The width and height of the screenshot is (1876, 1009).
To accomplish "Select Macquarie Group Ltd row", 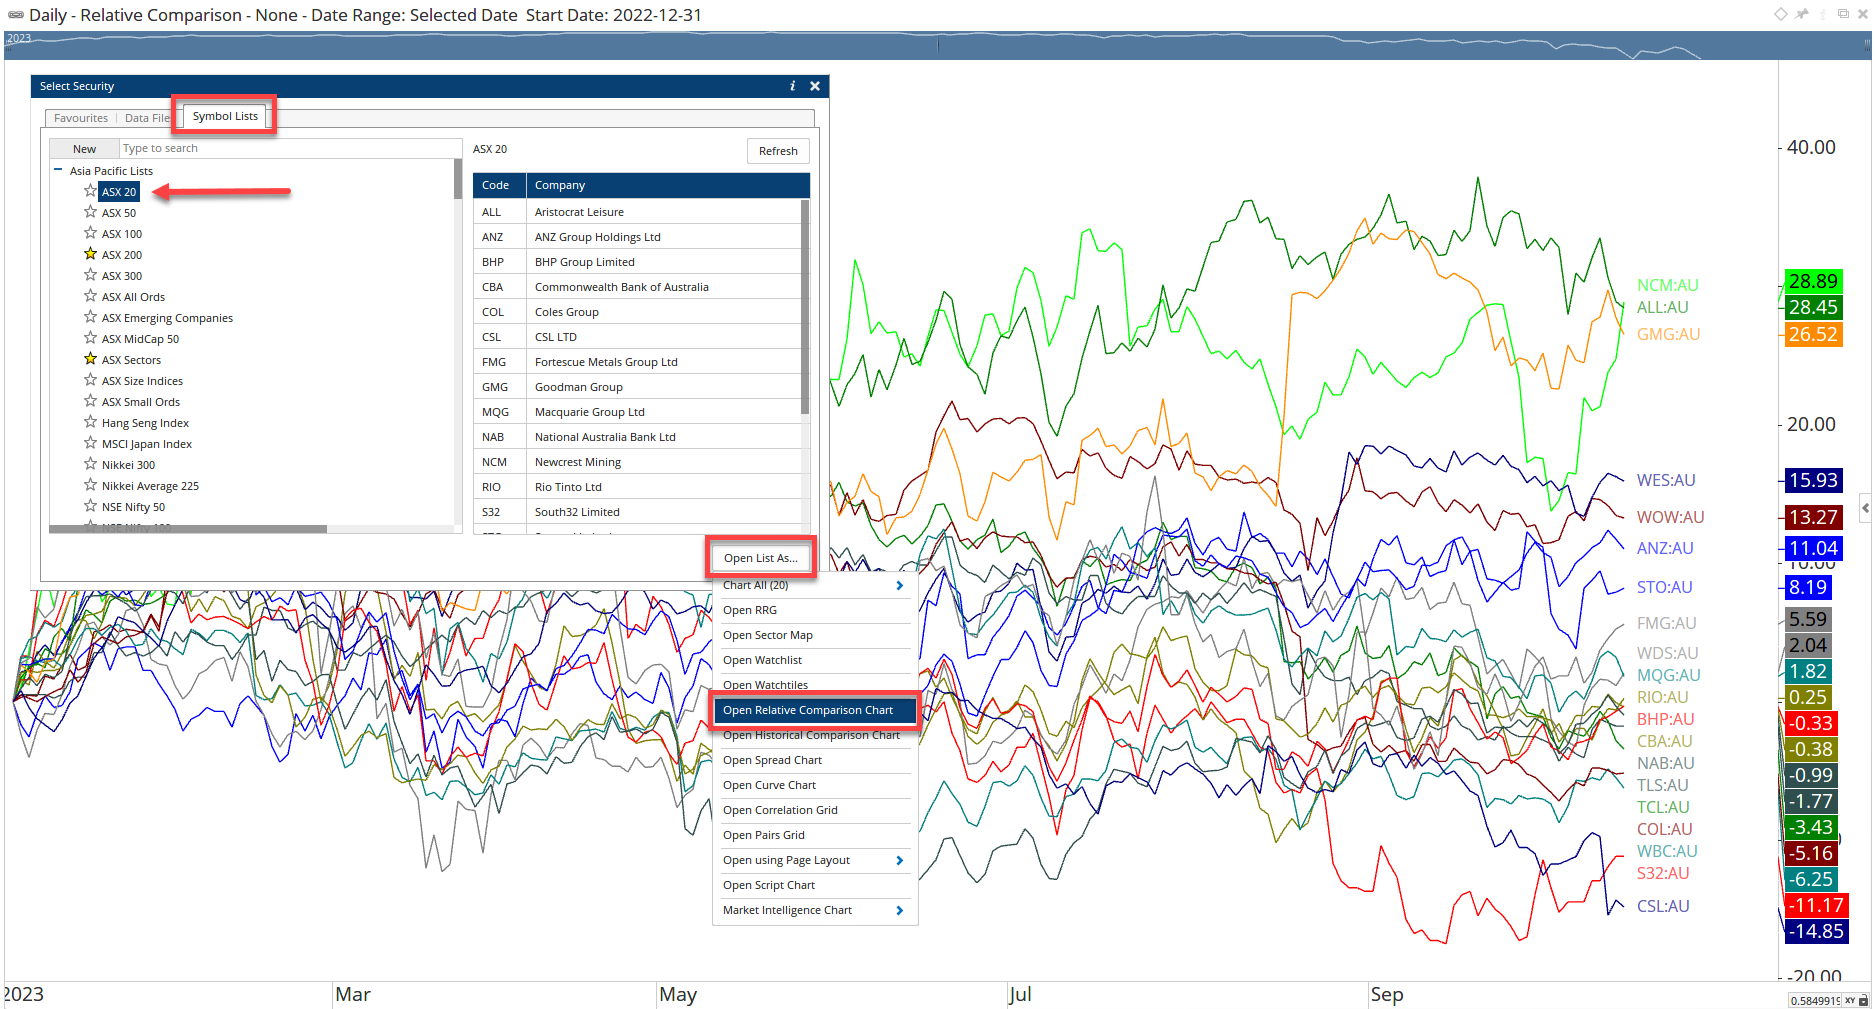I will (x=637, y=412).
